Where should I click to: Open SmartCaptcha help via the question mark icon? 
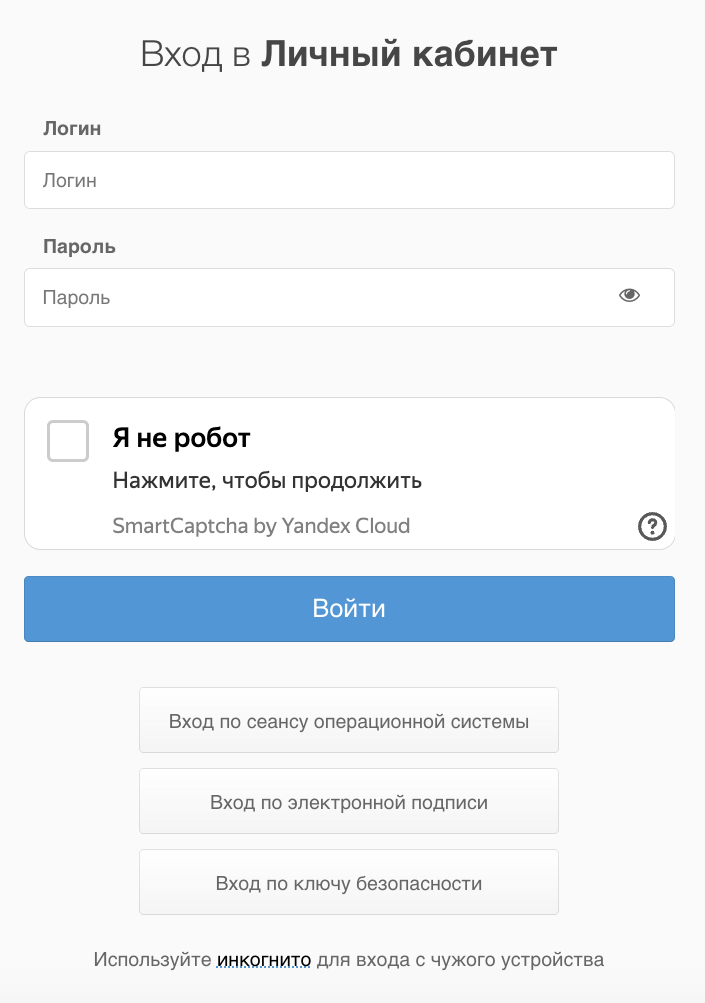click(654, 525)
